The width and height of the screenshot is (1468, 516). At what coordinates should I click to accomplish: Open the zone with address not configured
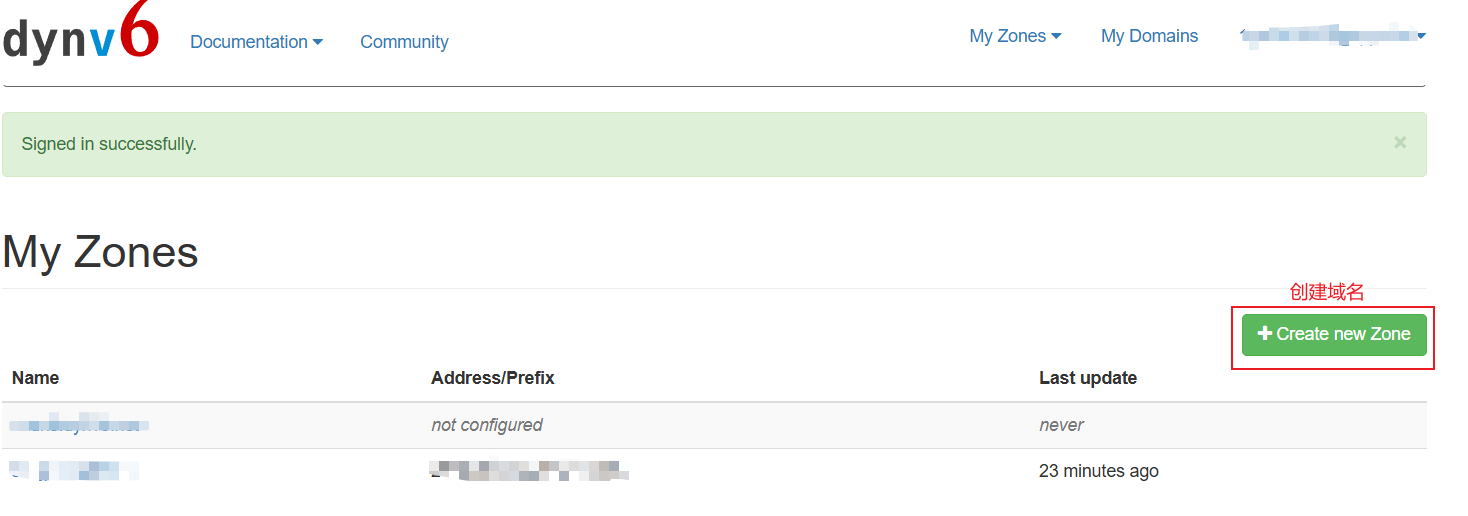click(x=82, y=425)
